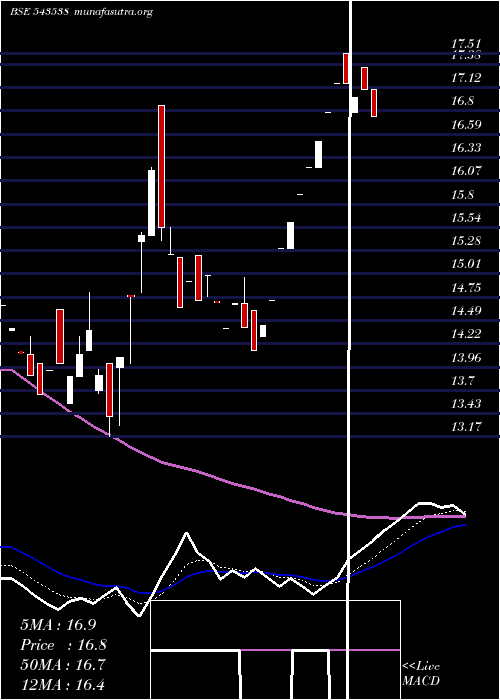Click the 13.7 price axis label
This screenshot has width=500, height=700.
tap(462, 381)
